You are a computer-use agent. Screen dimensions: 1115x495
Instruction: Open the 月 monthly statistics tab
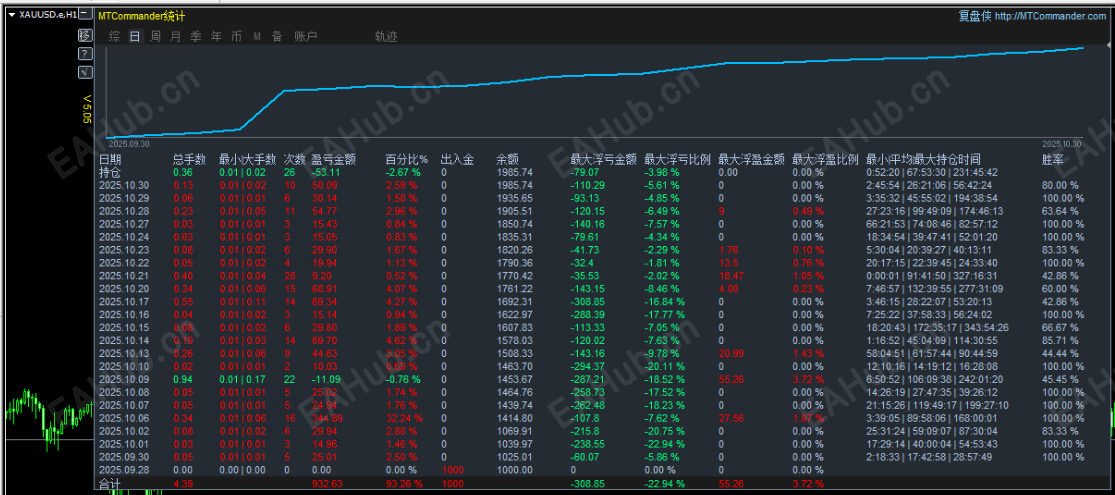[176, 36]
